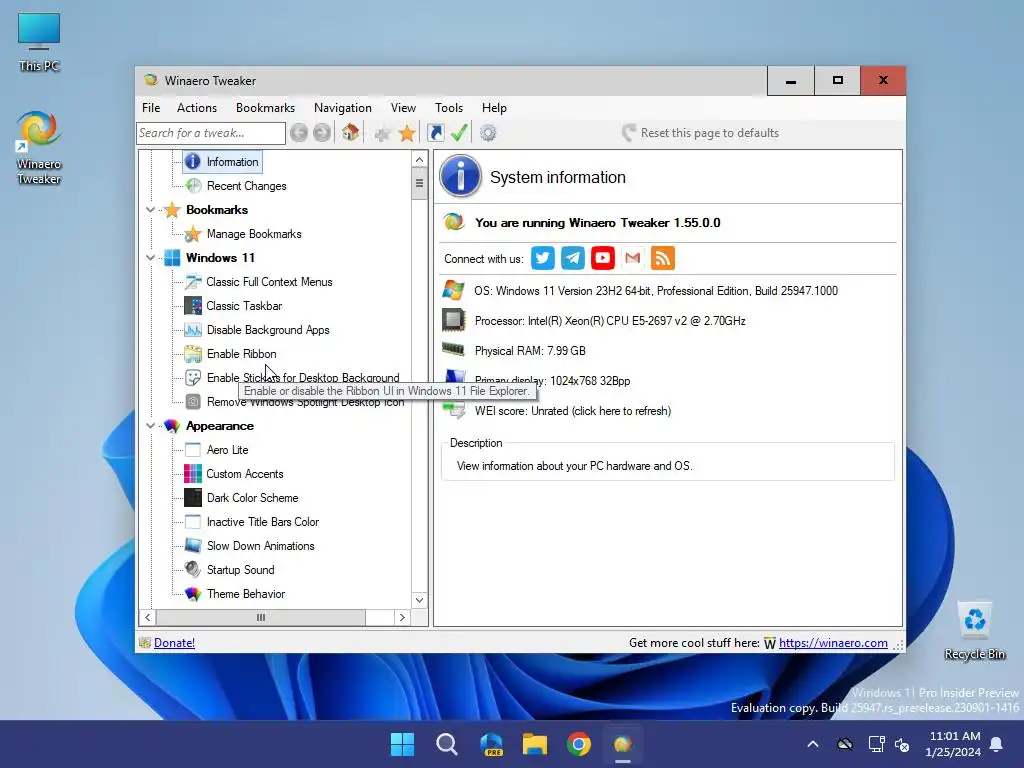Open the Help menu
Image resolution: width=1024 pixels, height=768 pixels.
point(494,108)
